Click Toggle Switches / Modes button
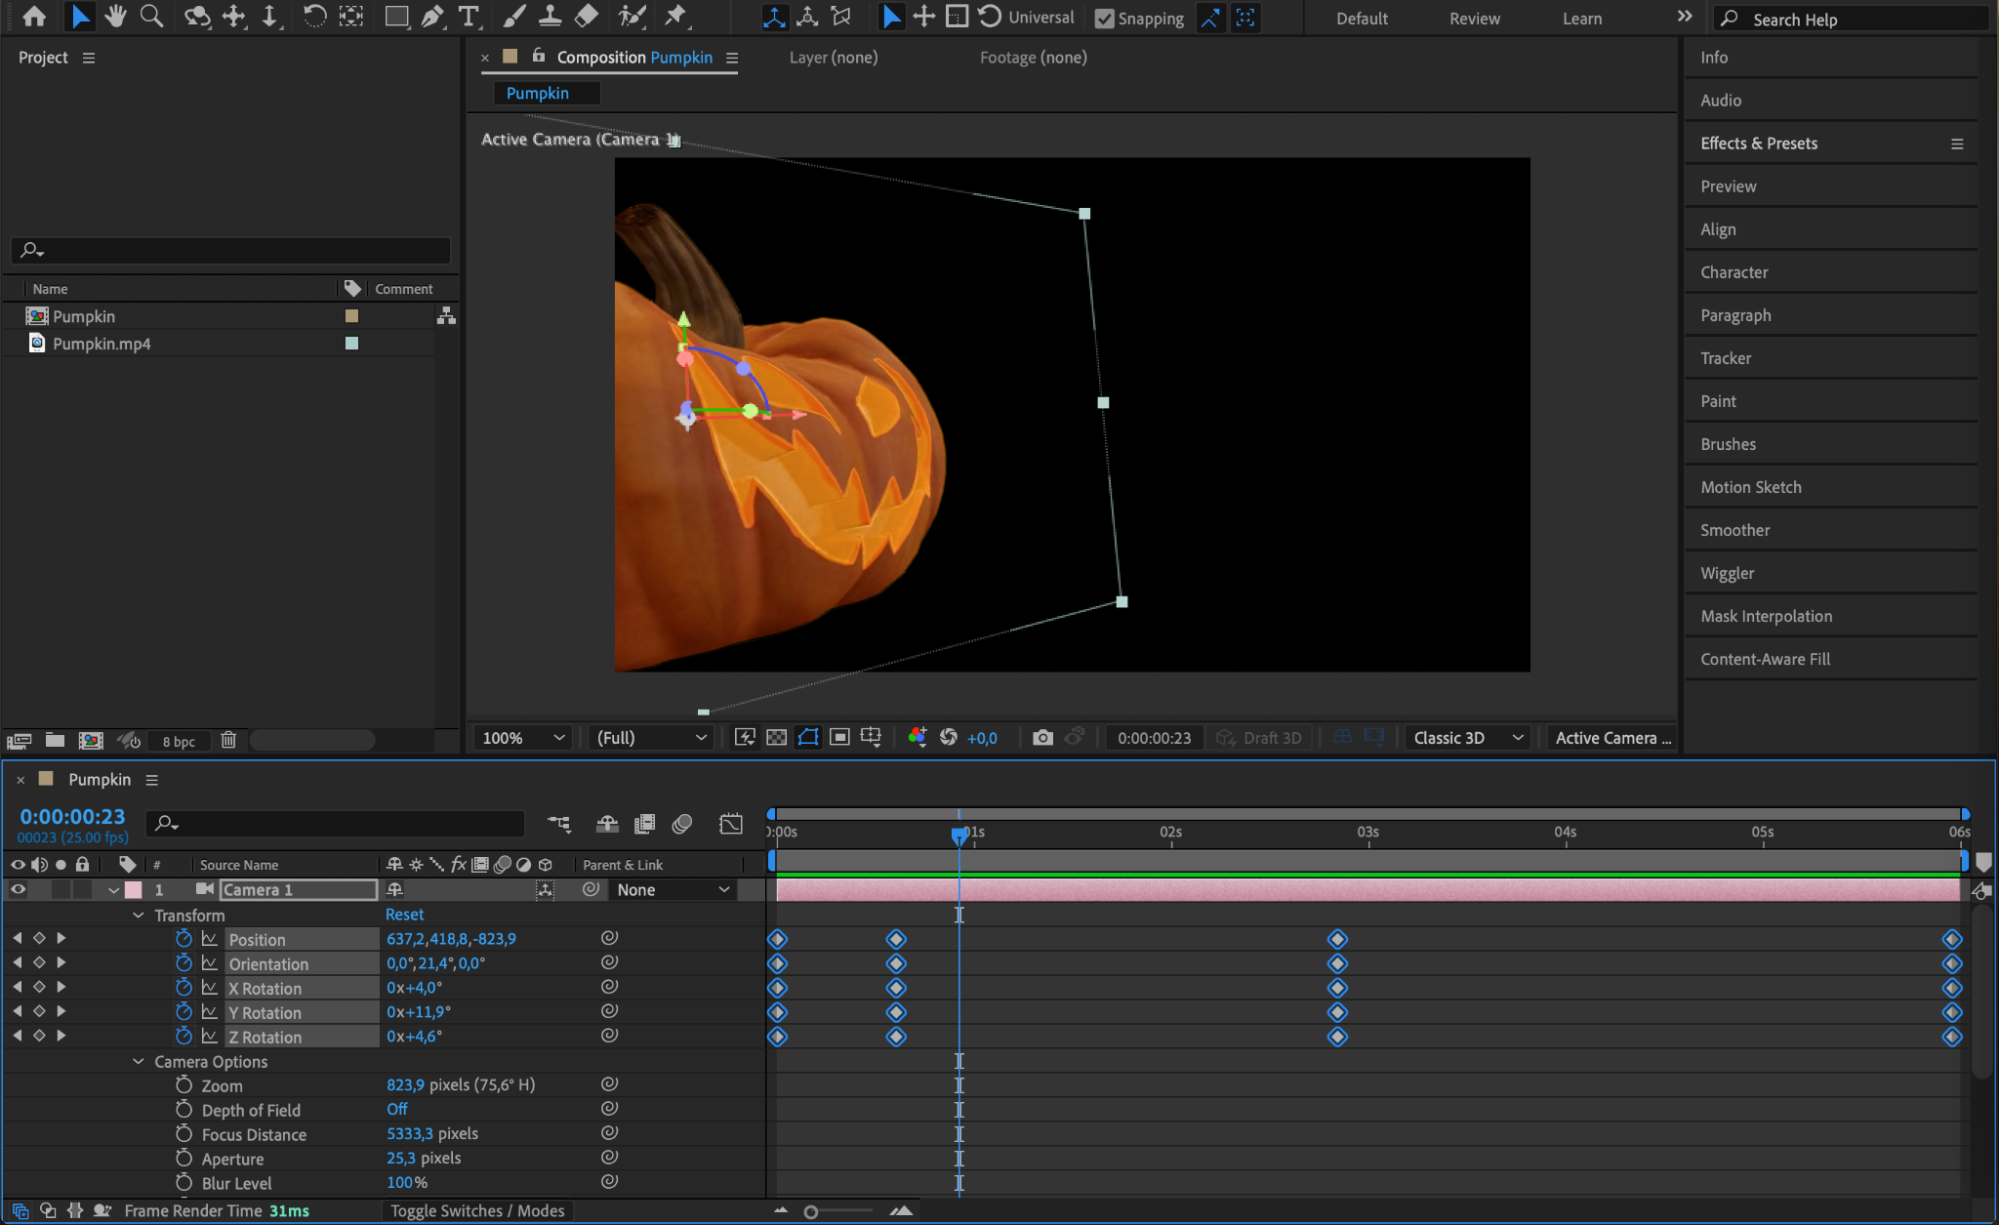 (477, 1210)
